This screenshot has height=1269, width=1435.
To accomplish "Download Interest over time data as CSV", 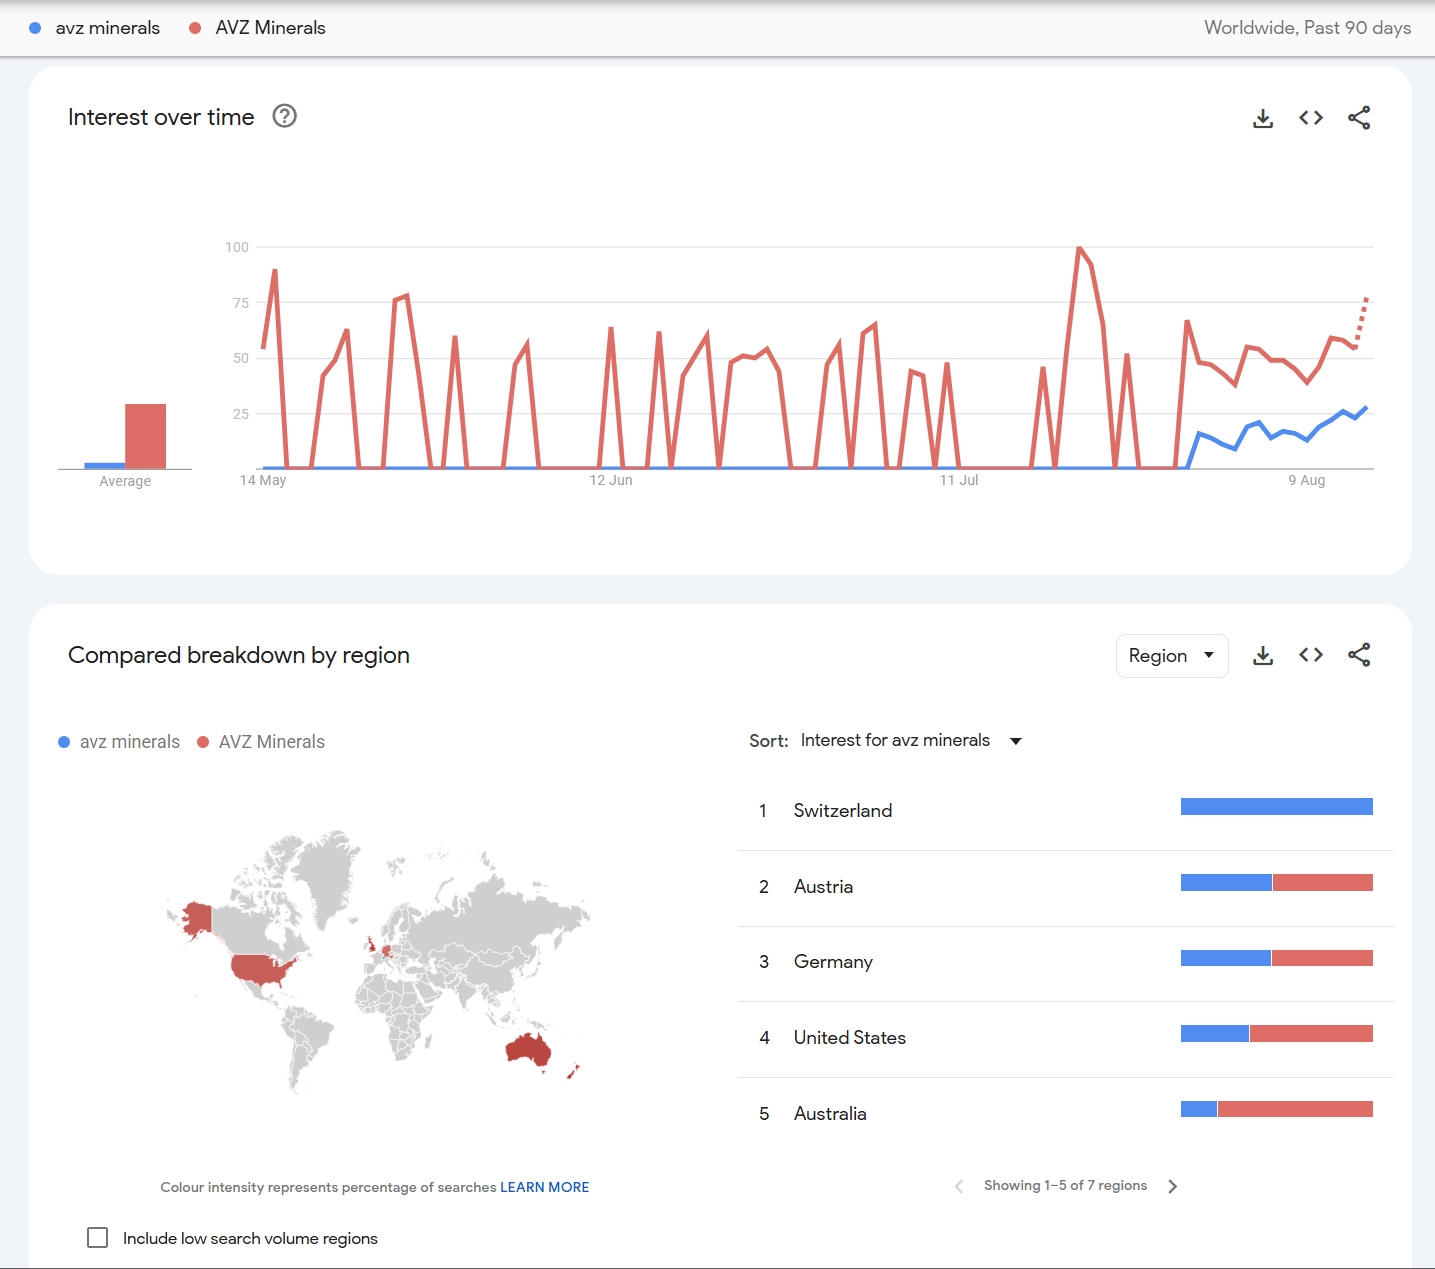I will (1263, 118).
